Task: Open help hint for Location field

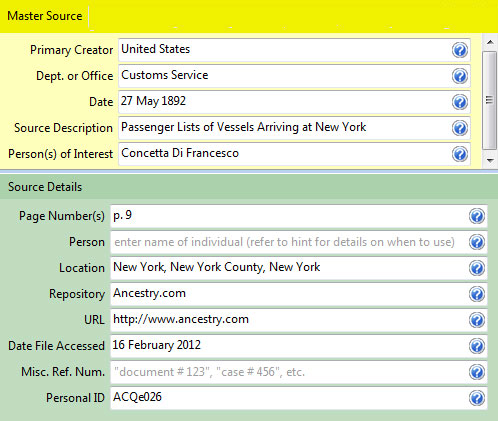Action: [477, 268]
